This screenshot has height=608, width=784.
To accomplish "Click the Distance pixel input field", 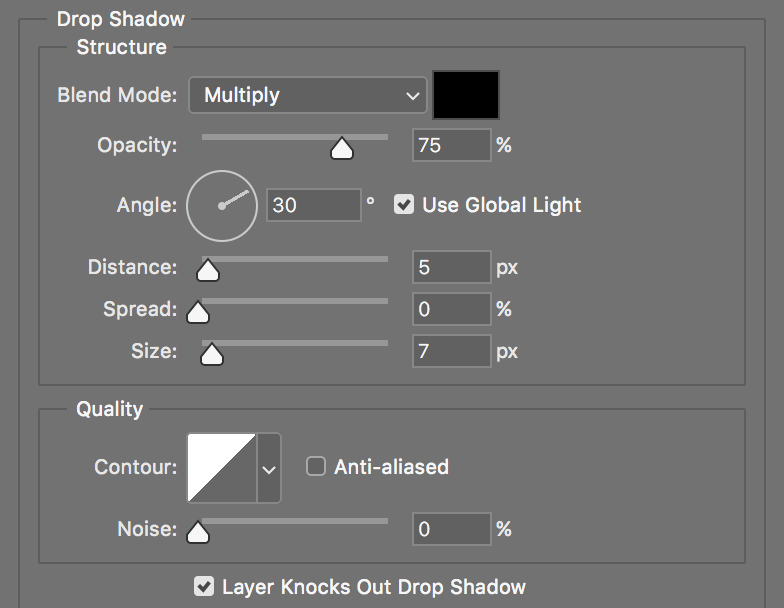I will click(x=451, y=267).
